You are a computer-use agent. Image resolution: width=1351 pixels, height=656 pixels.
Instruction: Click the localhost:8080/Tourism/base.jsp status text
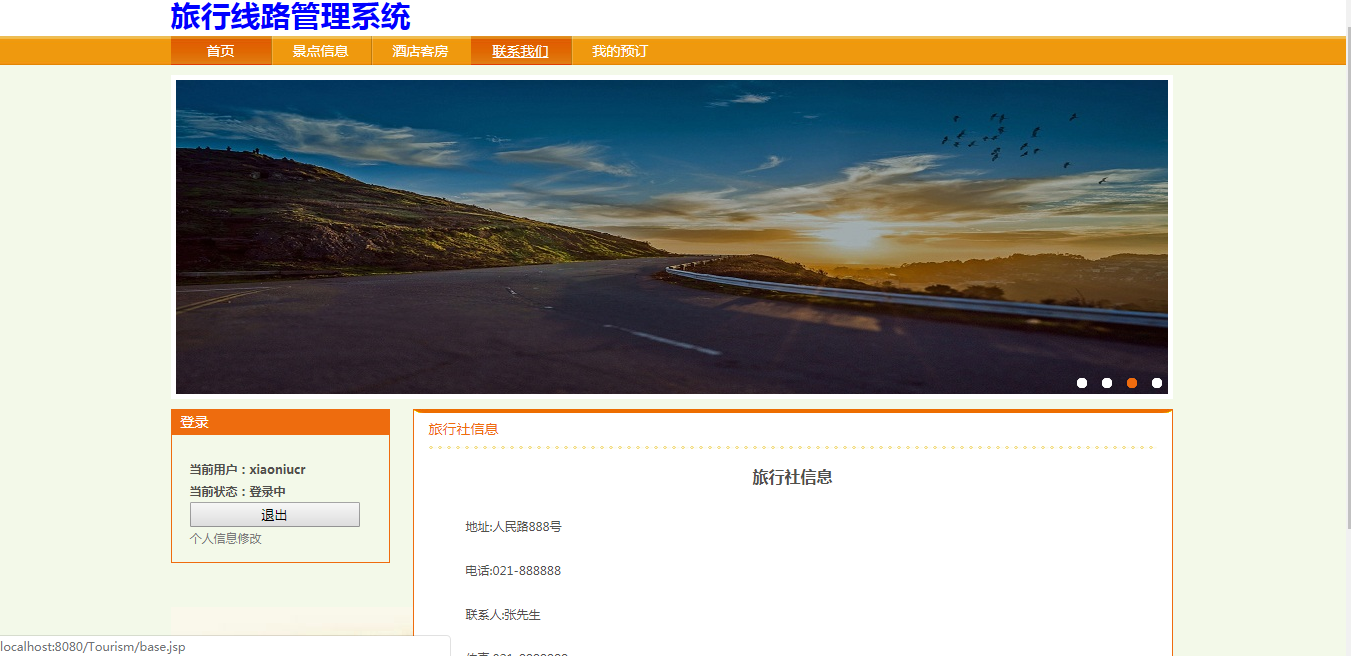[x=93, y=646]
